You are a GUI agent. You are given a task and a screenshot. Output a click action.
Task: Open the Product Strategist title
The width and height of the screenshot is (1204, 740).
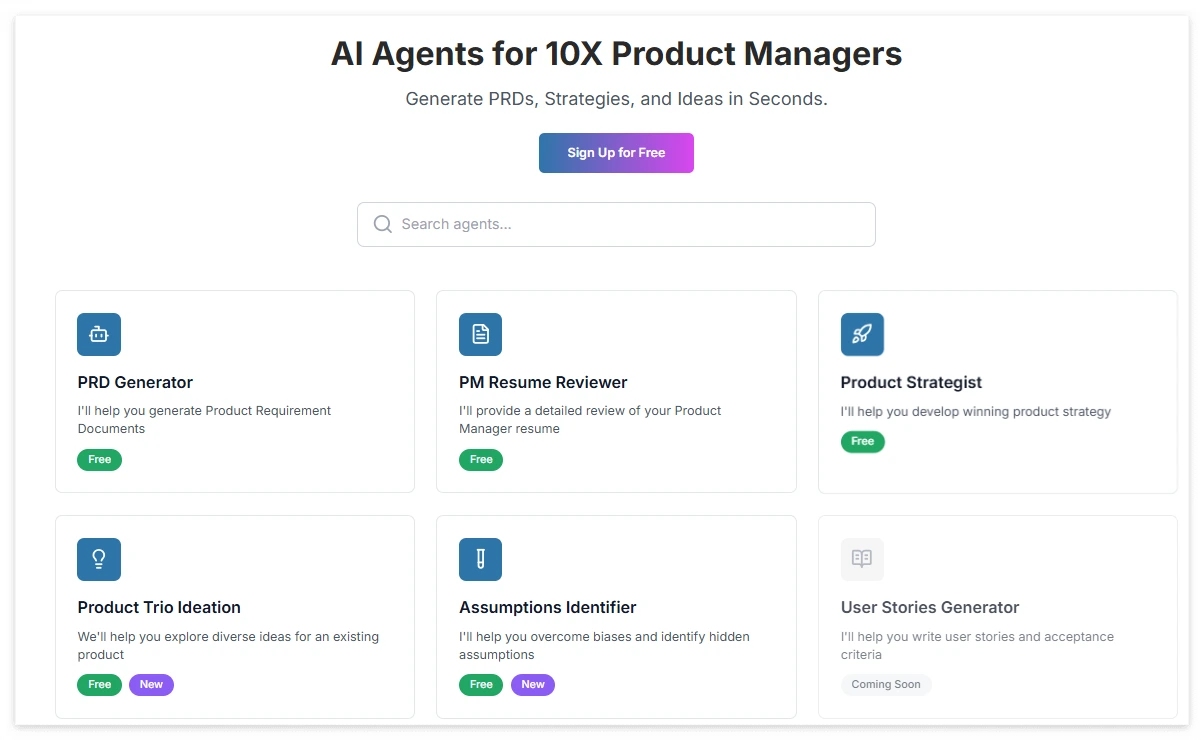point(911,382)
